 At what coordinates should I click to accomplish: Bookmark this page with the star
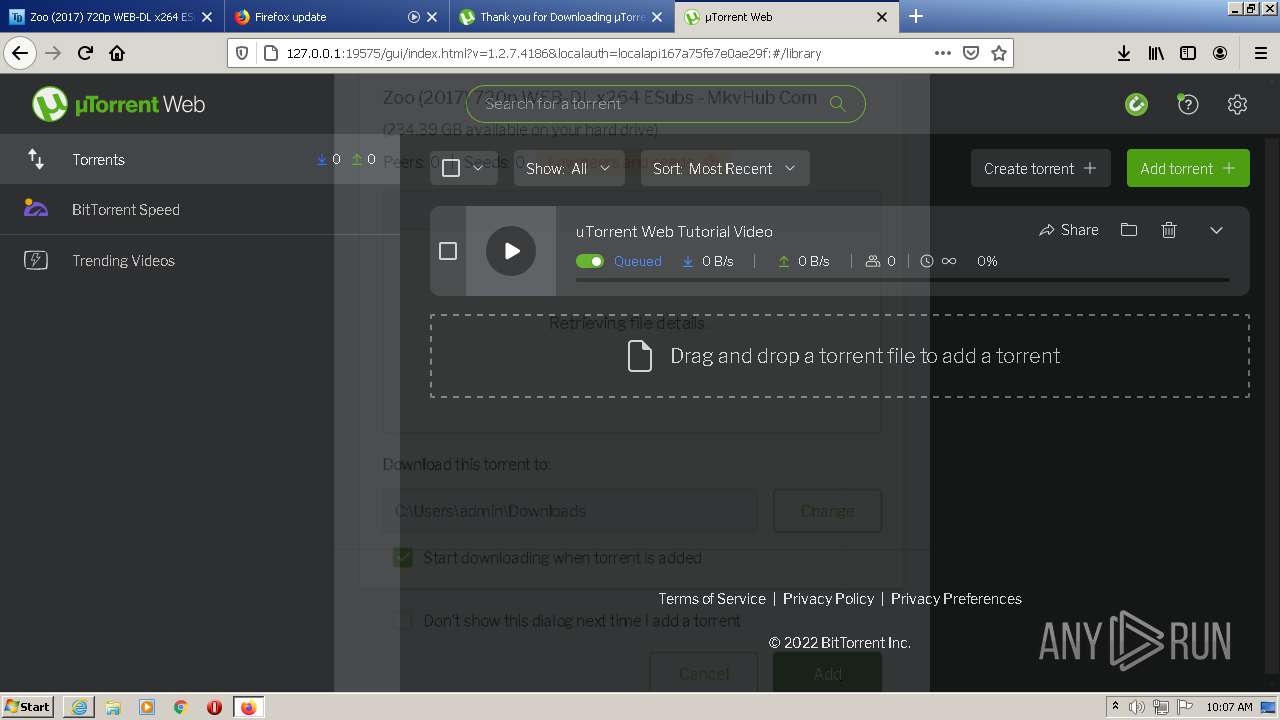[998, 53]
